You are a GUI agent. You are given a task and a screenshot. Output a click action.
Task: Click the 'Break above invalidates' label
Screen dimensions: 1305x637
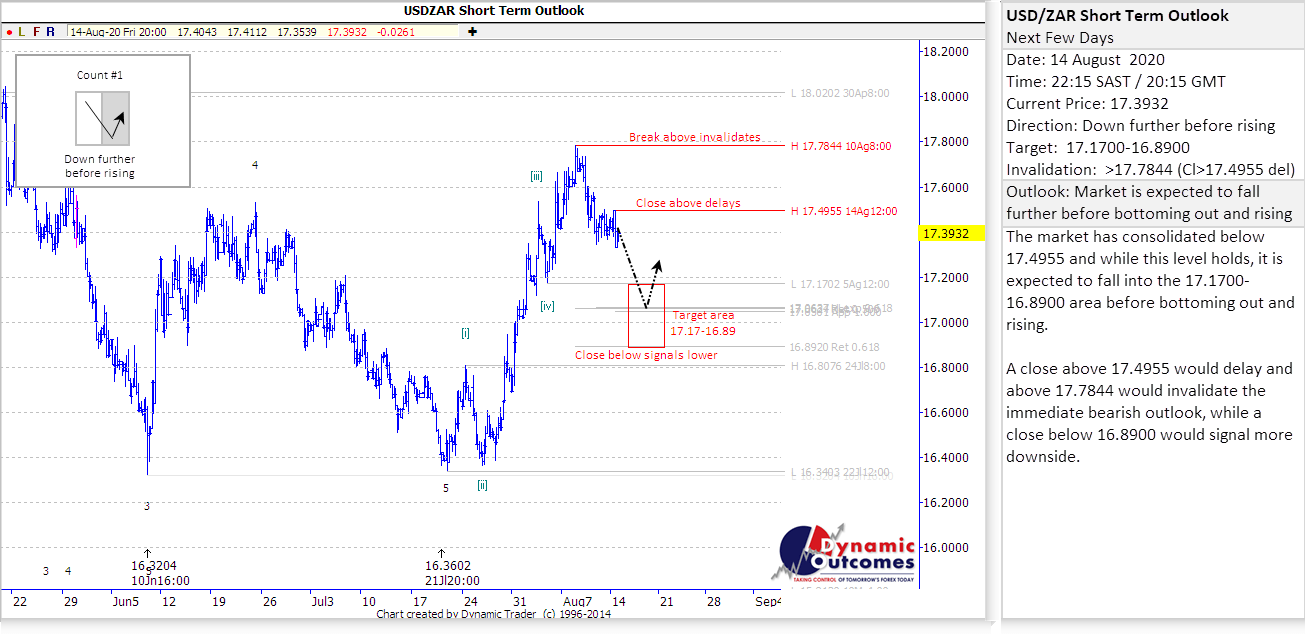coord(694,137)
